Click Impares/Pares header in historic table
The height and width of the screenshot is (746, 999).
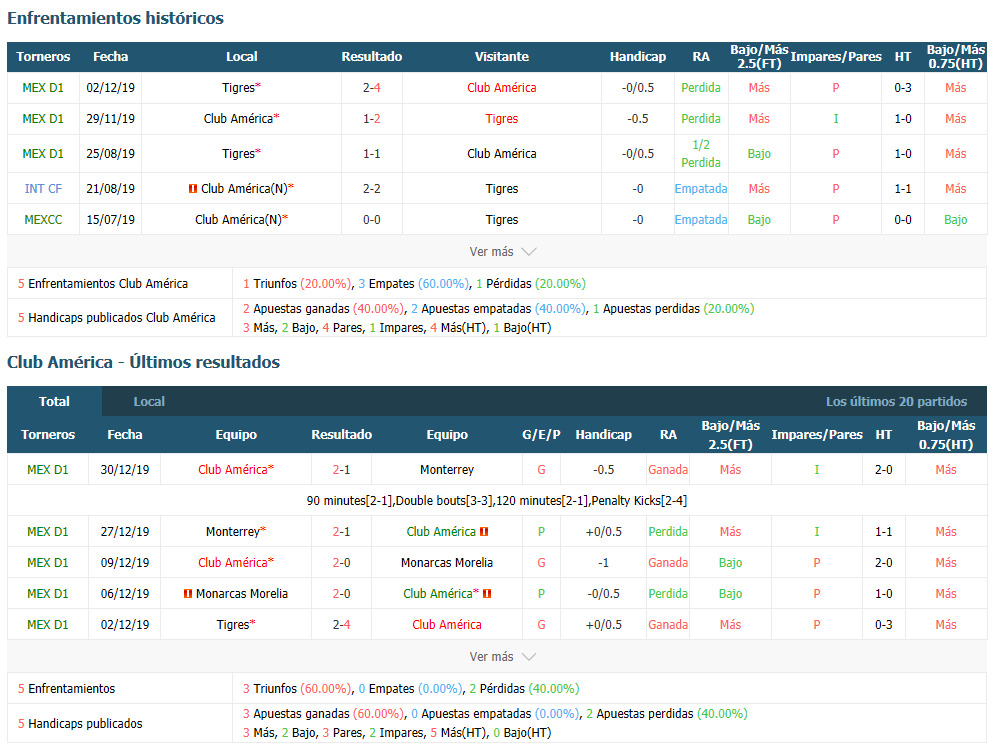tap(836, 57)
